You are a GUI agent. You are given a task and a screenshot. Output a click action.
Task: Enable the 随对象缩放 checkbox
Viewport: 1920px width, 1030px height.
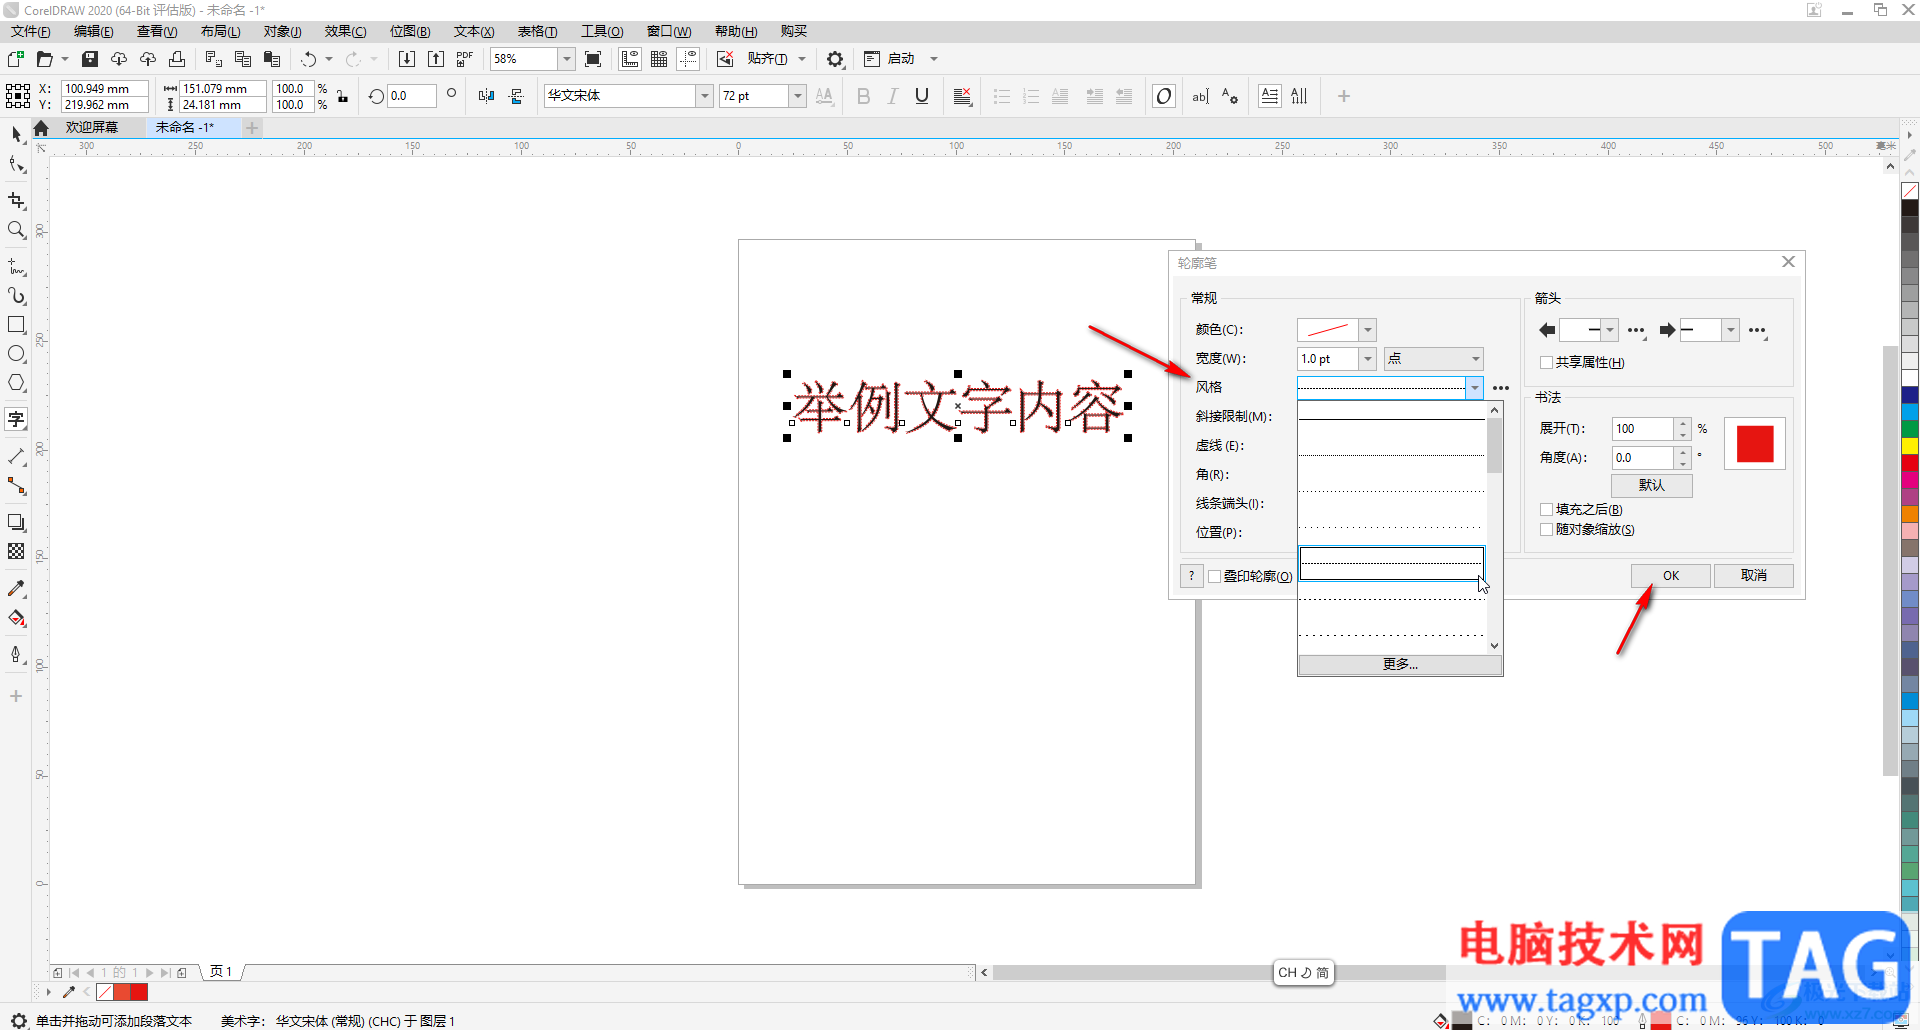[1547, 530]
